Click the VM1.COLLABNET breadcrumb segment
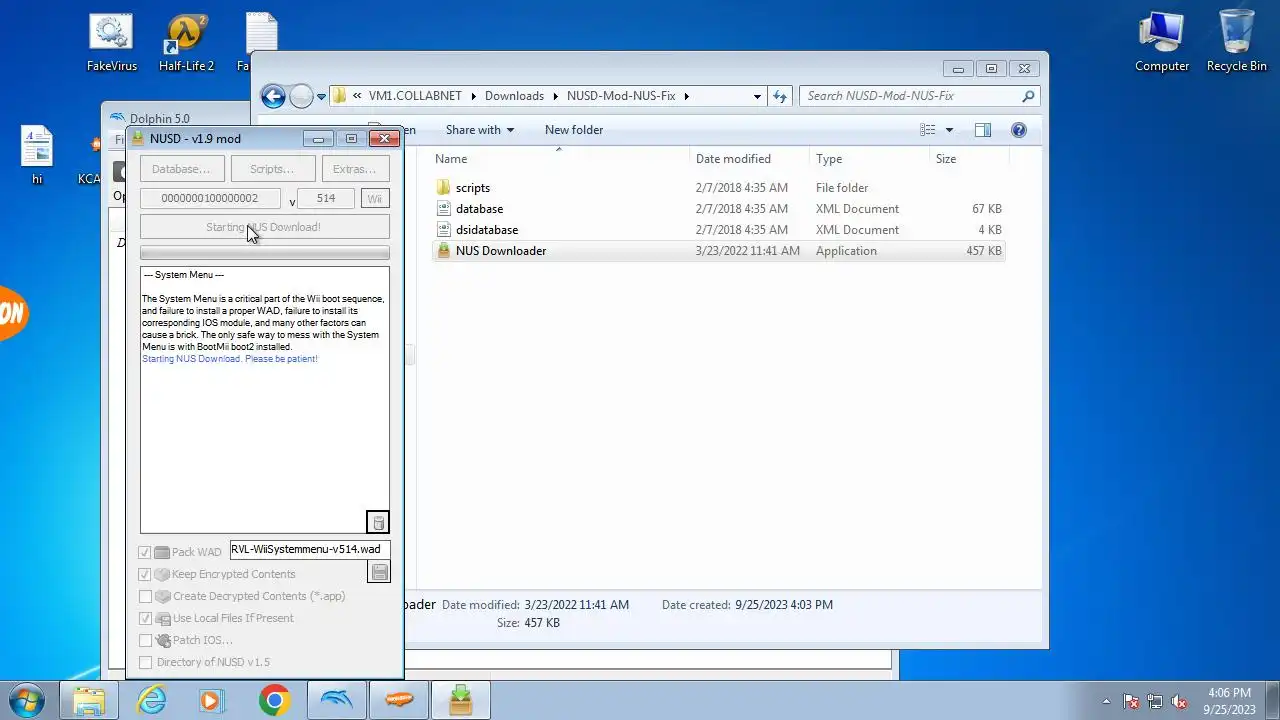The height and width of the screenshot is (720, 1280). [415, 96]
